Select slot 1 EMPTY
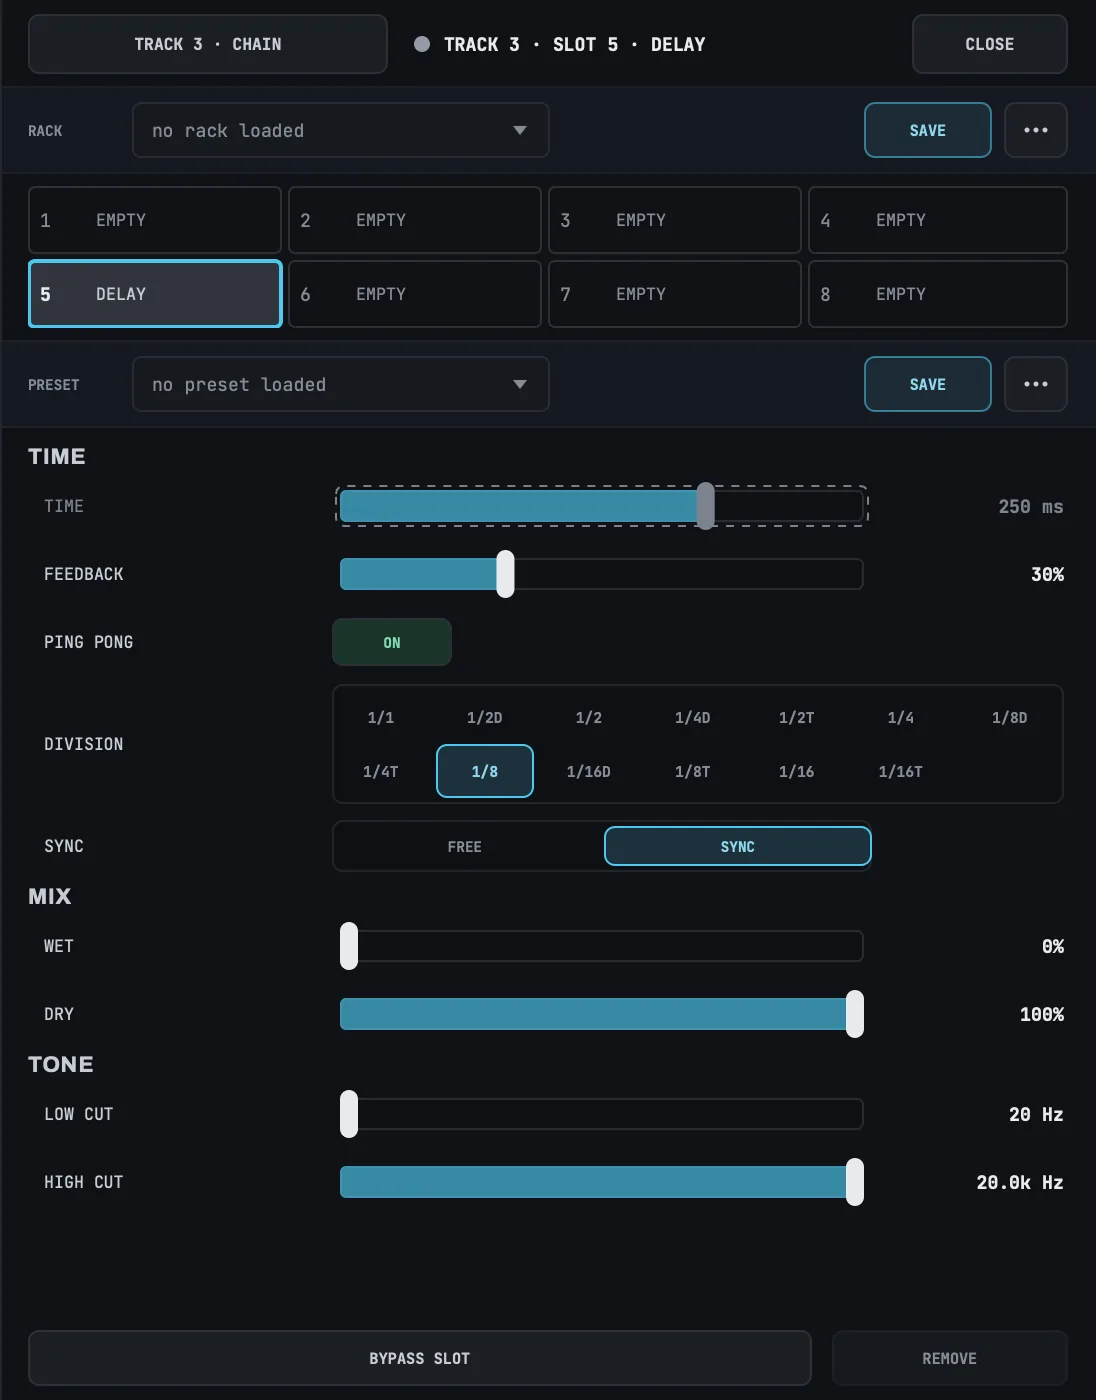The image size is (1096, 1400). tap(155, 220)
